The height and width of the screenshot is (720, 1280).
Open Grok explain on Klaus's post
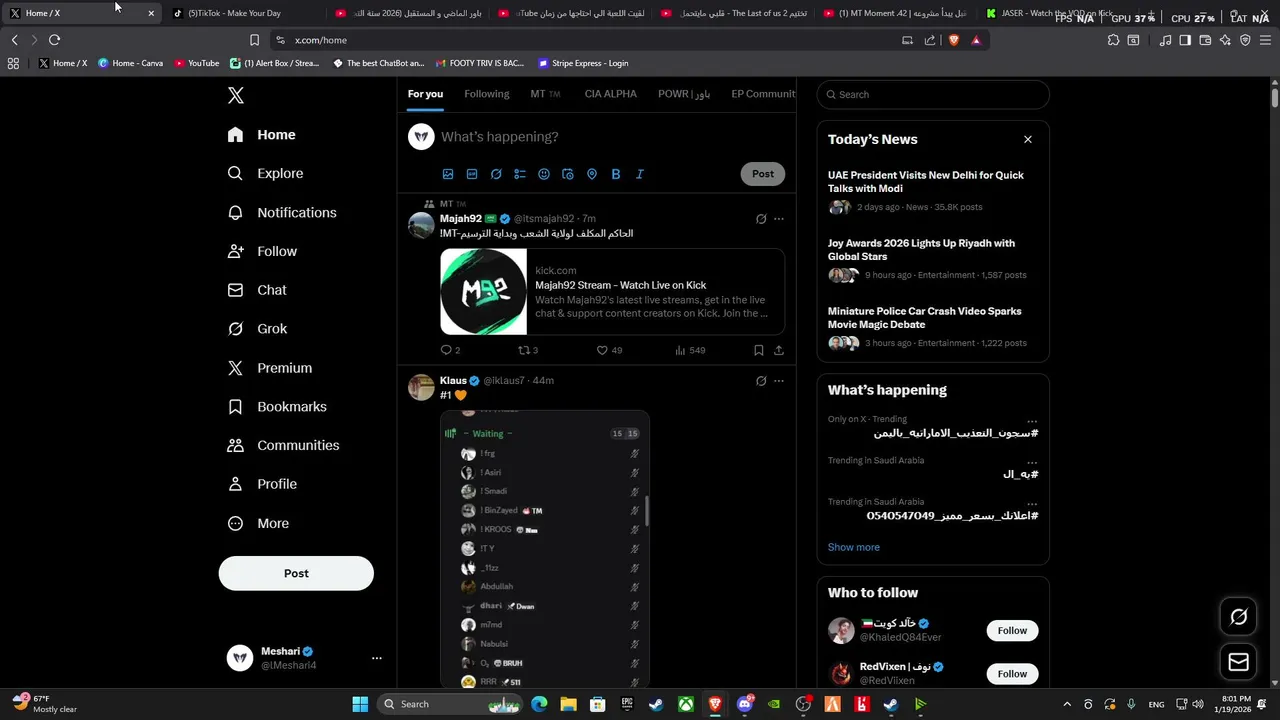point(761,381)
